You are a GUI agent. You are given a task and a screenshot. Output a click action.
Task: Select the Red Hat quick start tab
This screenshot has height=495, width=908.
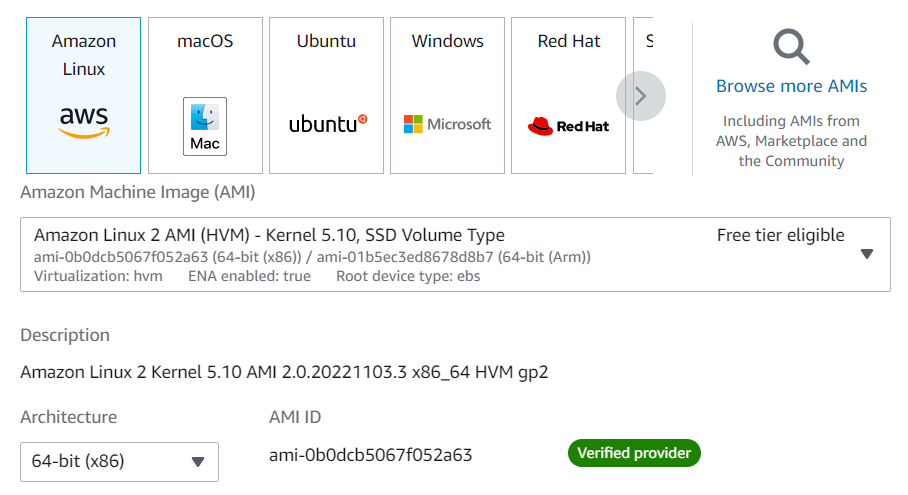pos(568,41)
